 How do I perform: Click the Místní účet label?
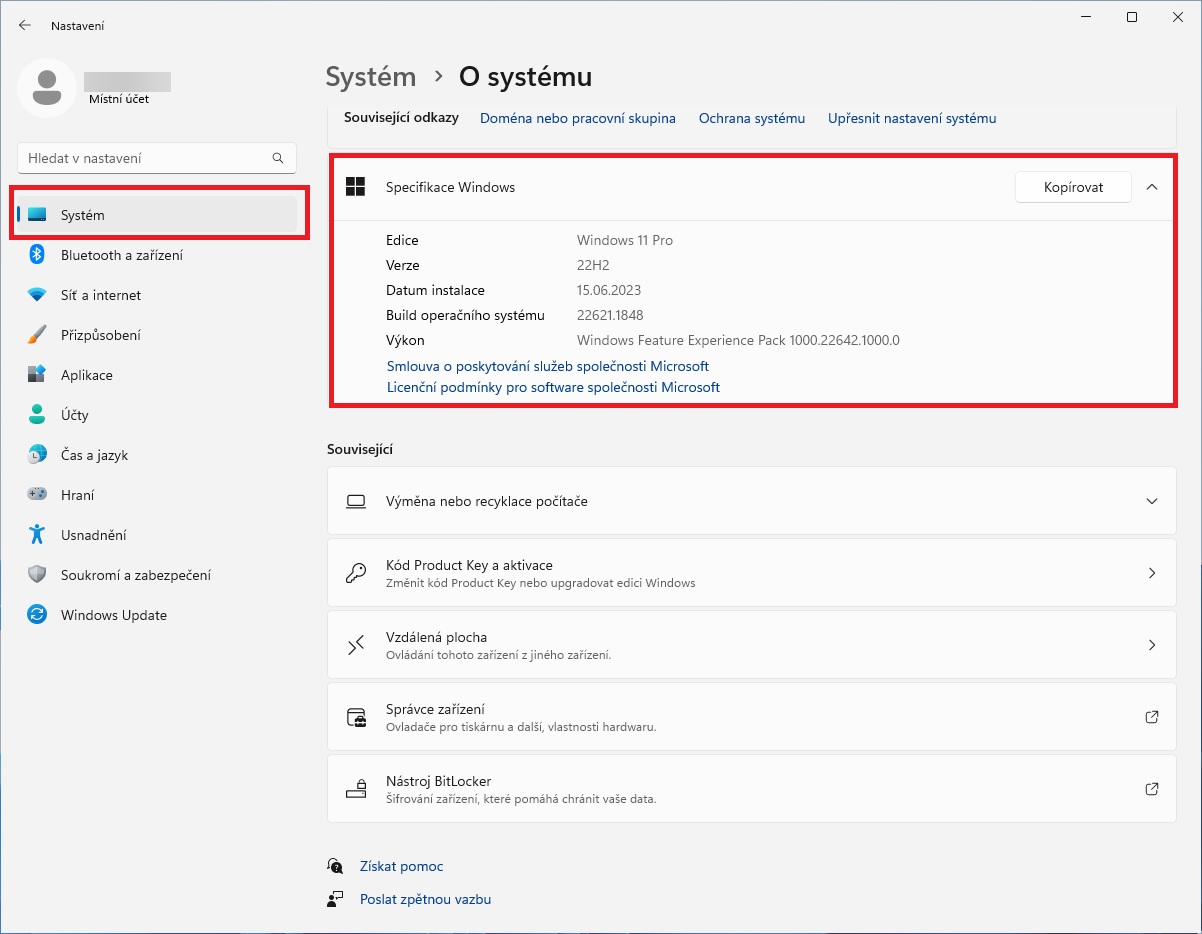(119, 99)
